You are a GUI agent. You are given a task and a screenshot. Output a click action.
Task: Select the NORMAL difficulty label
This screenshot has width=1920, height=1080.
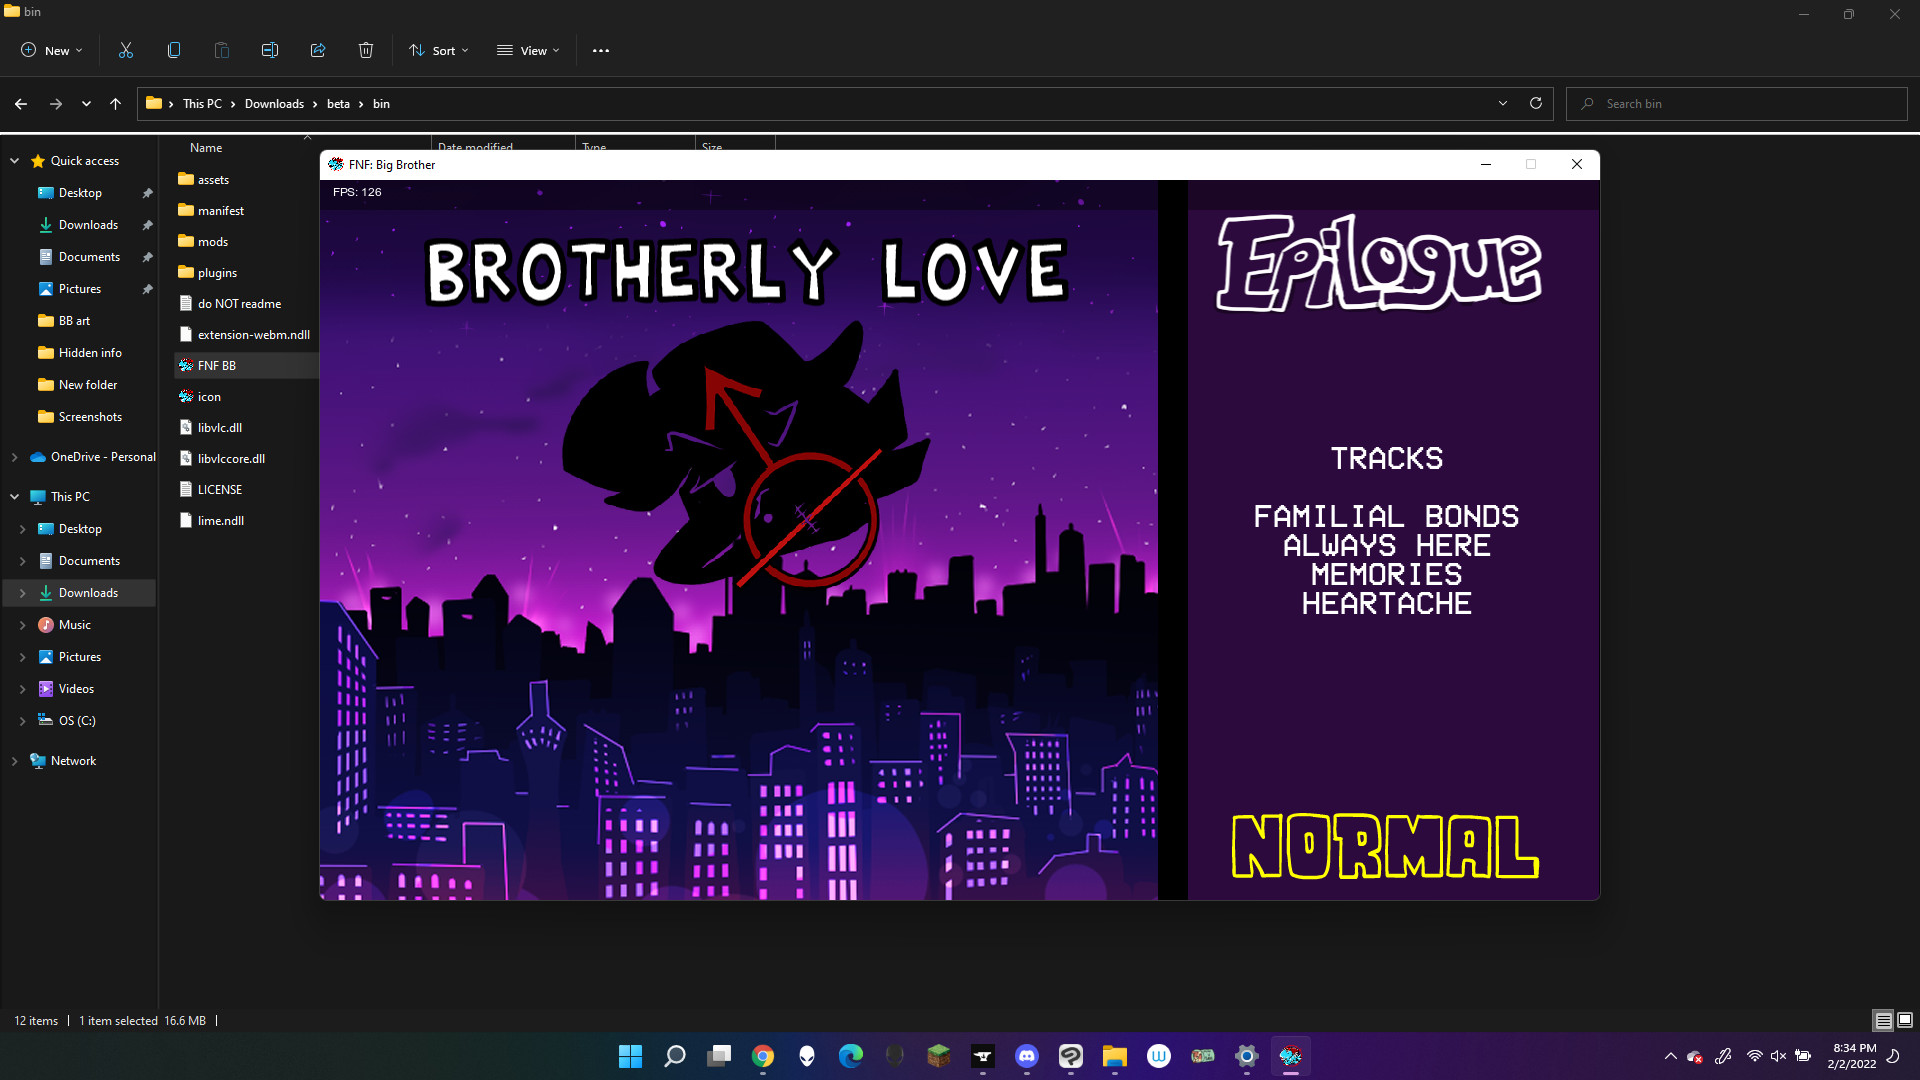coord(1385,847)
